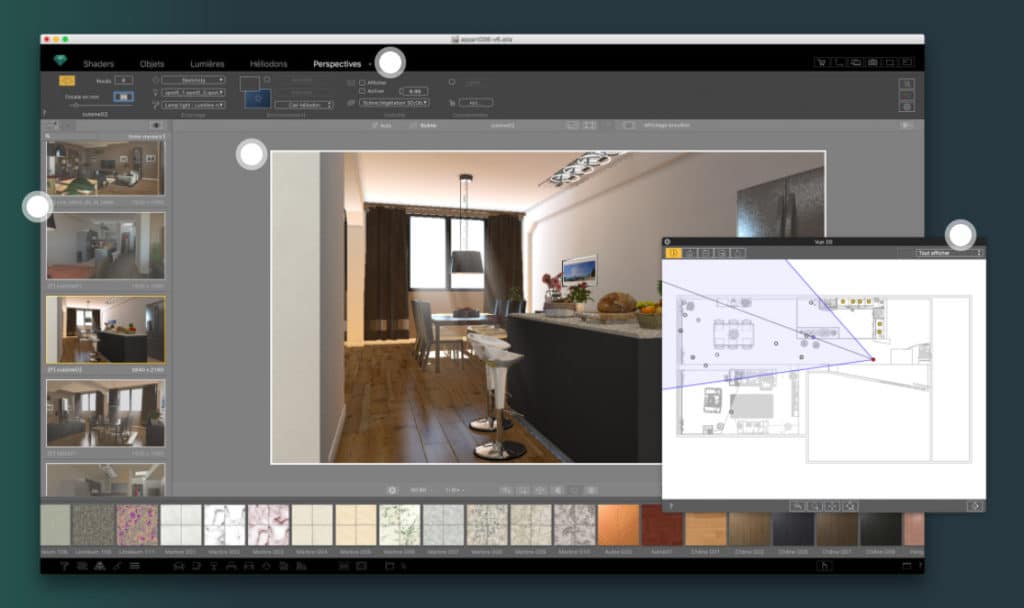Click the blue background image swatch
1024x608 pixels.
(257, 99)
